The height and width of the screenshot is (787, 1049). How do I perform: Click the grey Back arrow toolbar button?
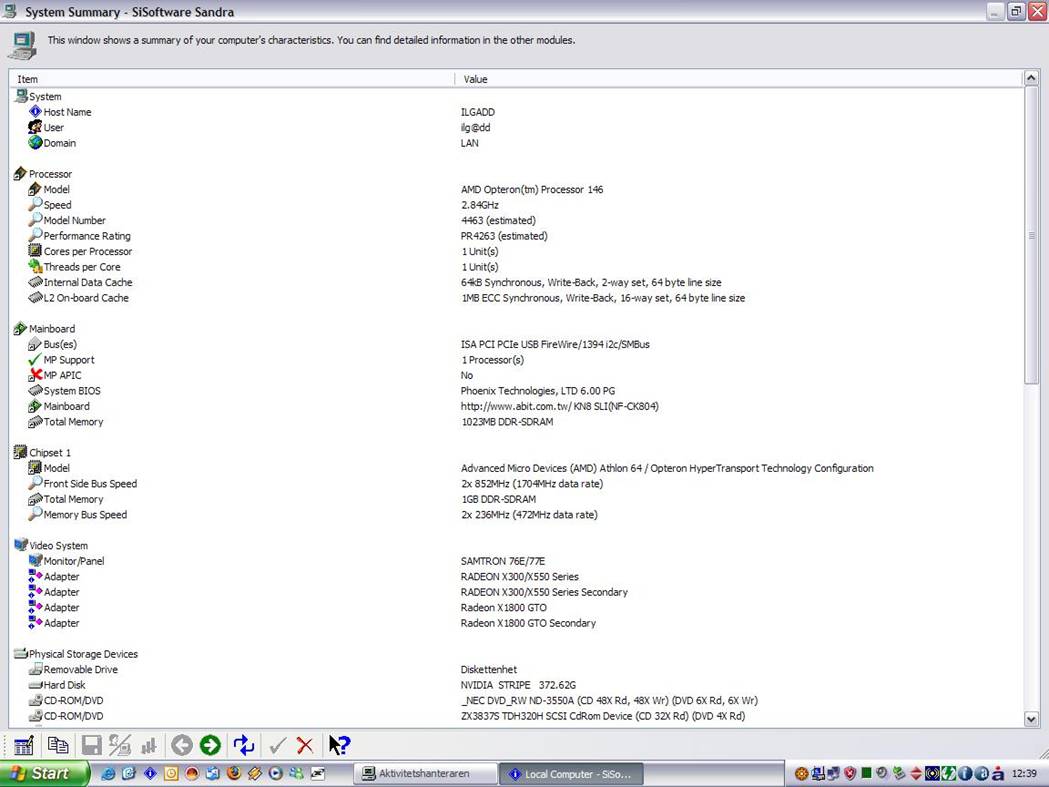[181, 745]
